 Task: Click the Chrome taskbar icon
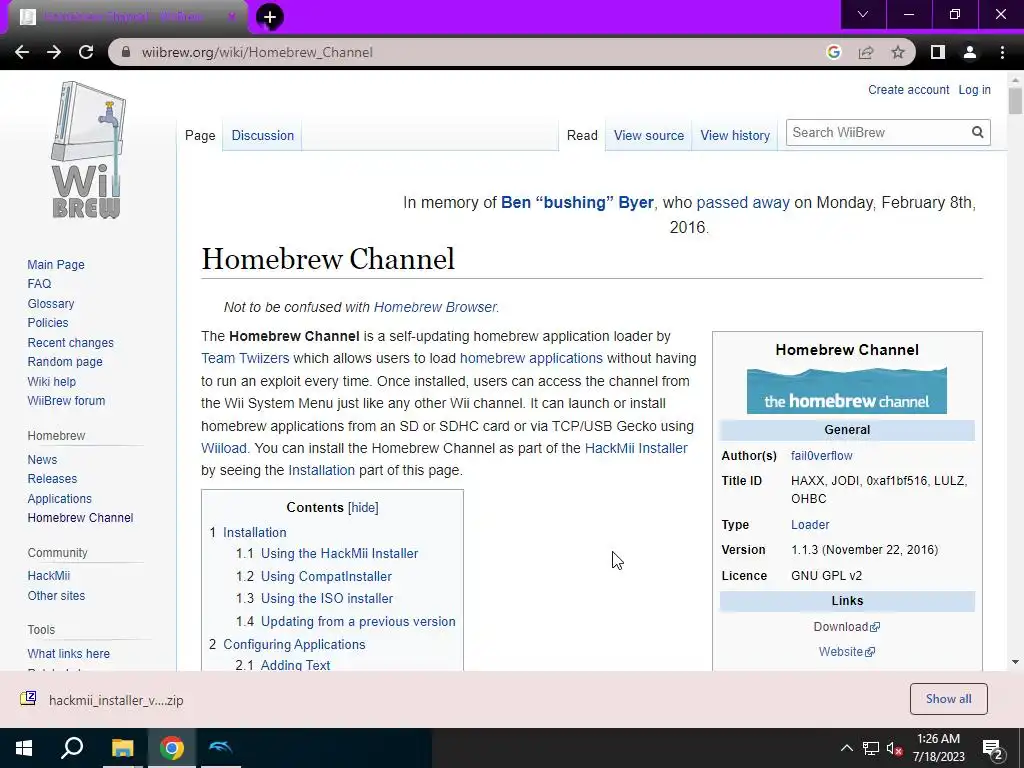(172, 748)
